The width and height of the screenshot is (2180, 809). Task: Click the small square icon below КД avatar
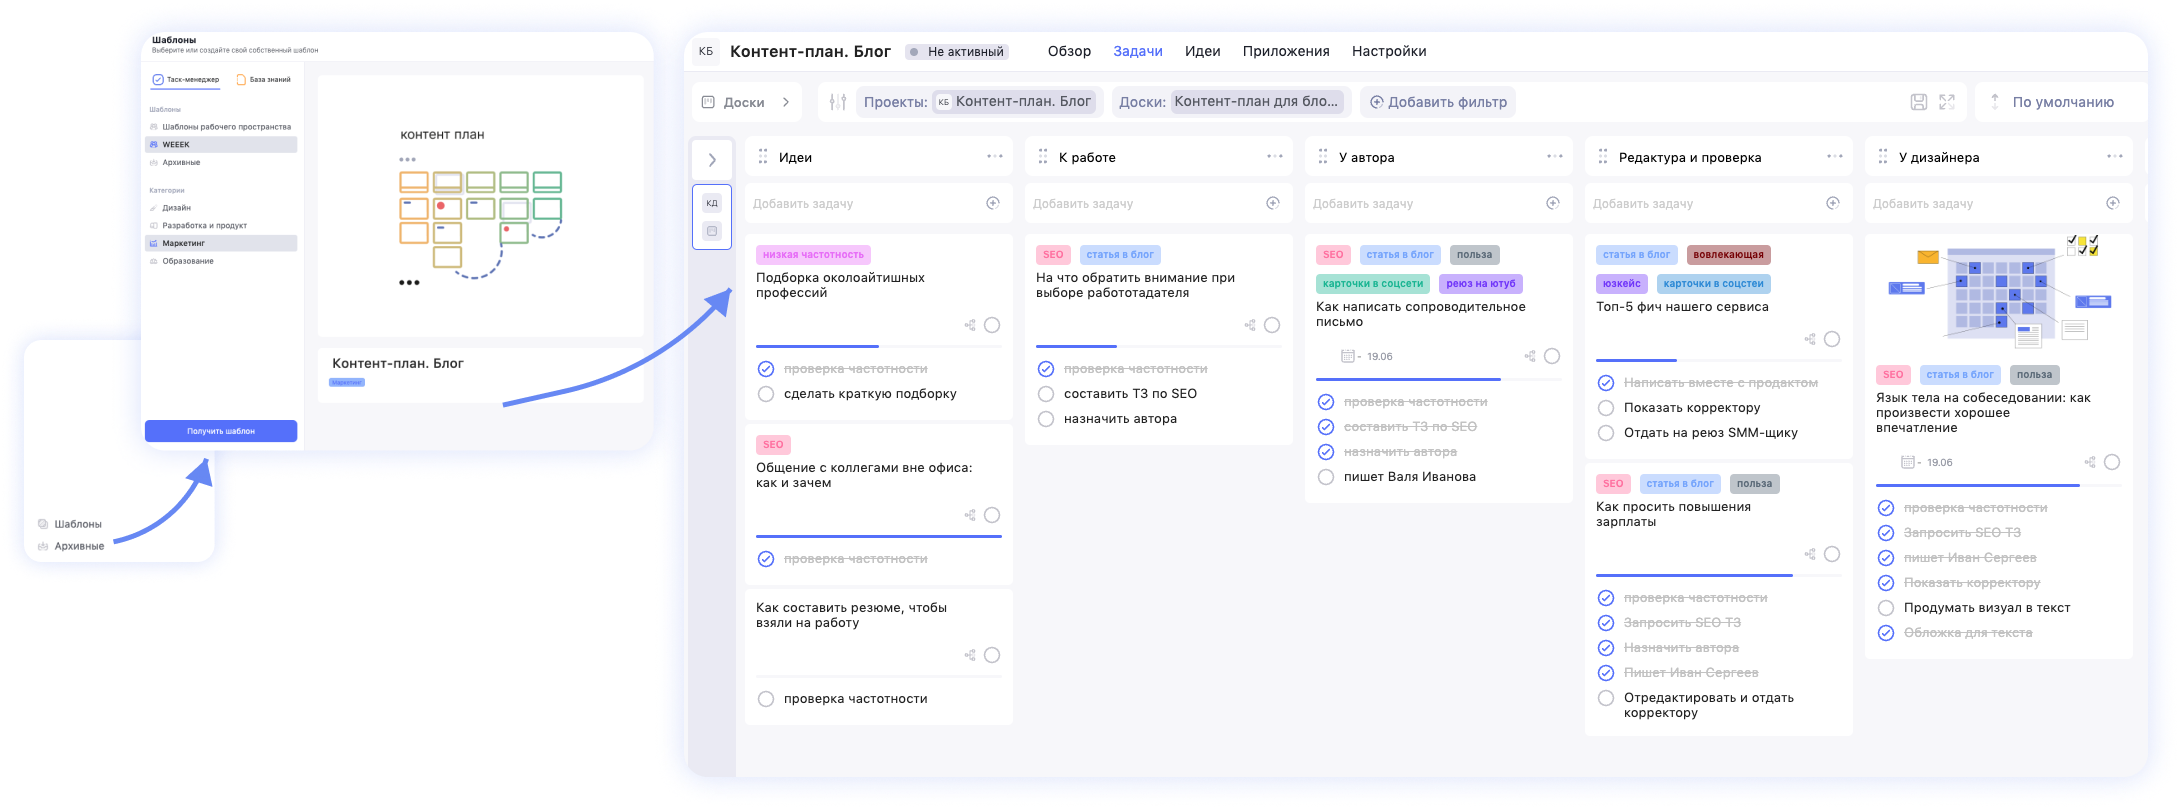click(x=712, y=231)
